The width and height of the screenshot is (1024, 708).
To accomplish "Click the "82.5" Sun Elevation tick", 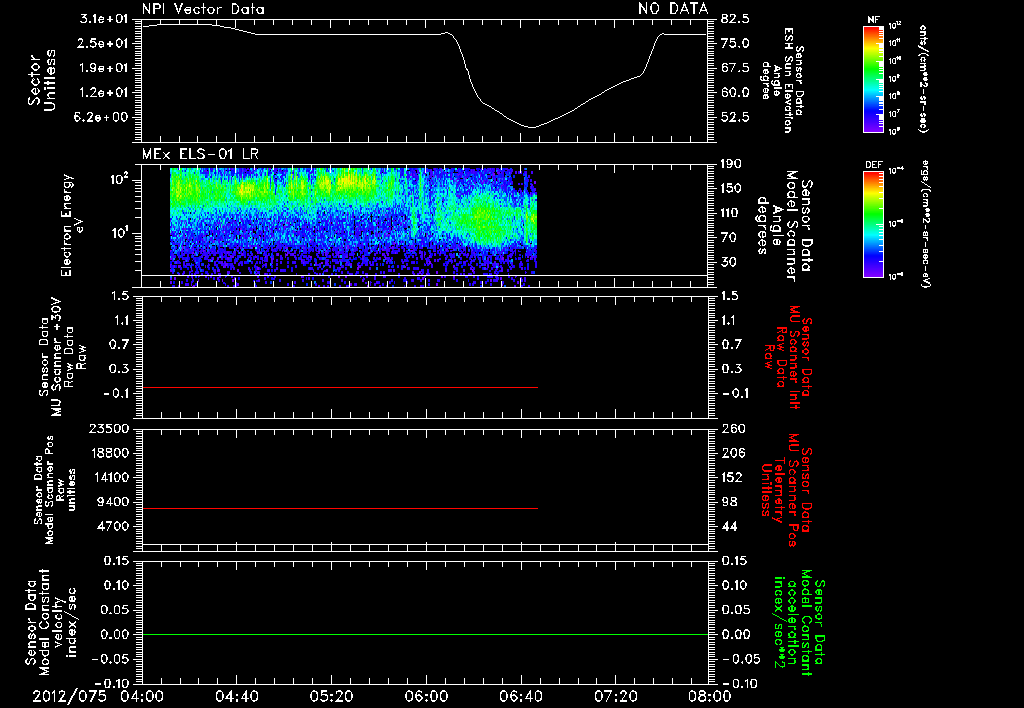I will click(735, 18).
